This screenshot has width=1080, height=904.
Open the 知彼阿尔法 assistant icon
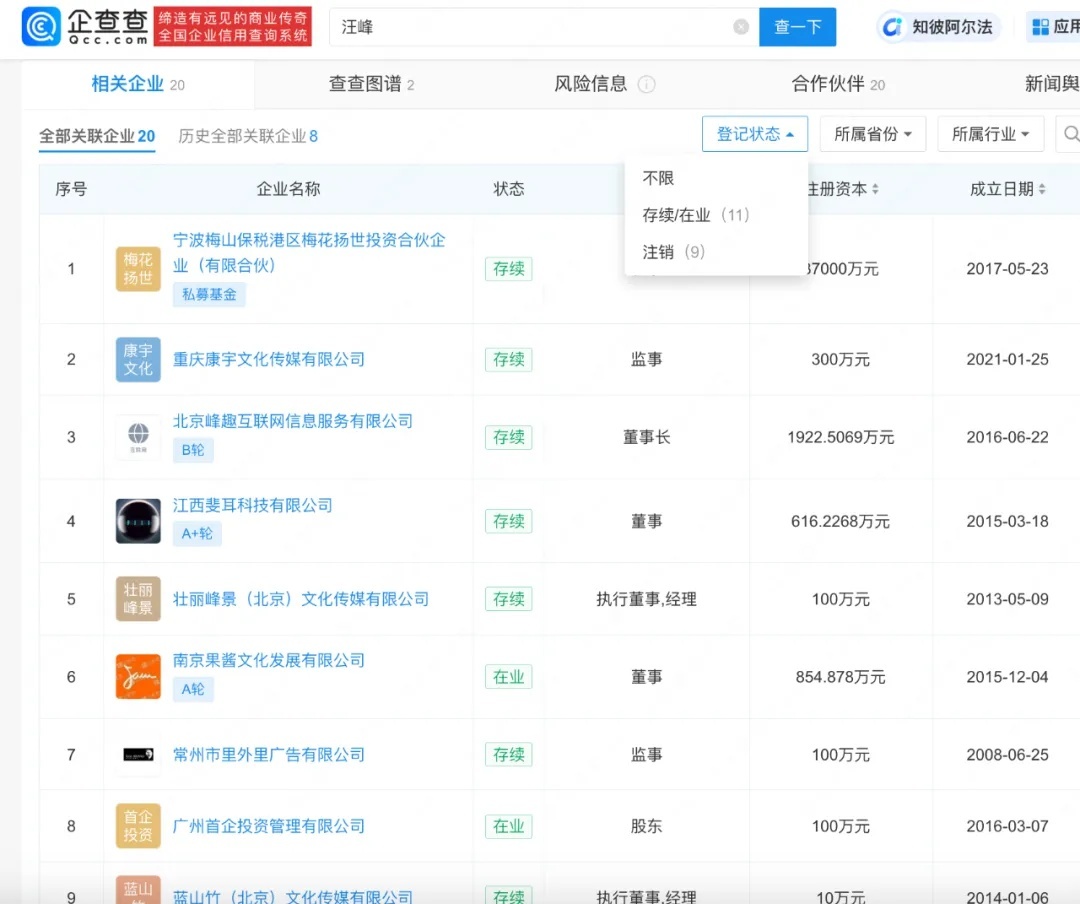coord(892,27)
